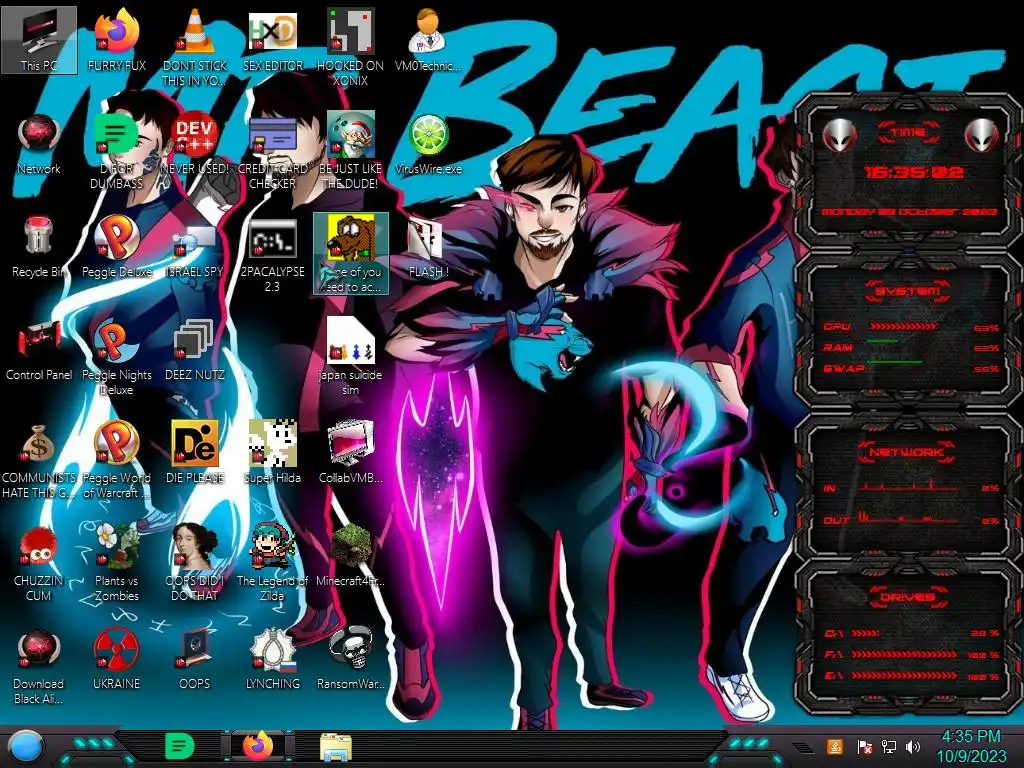Launch Plants vs Zombies

(117, 564)
